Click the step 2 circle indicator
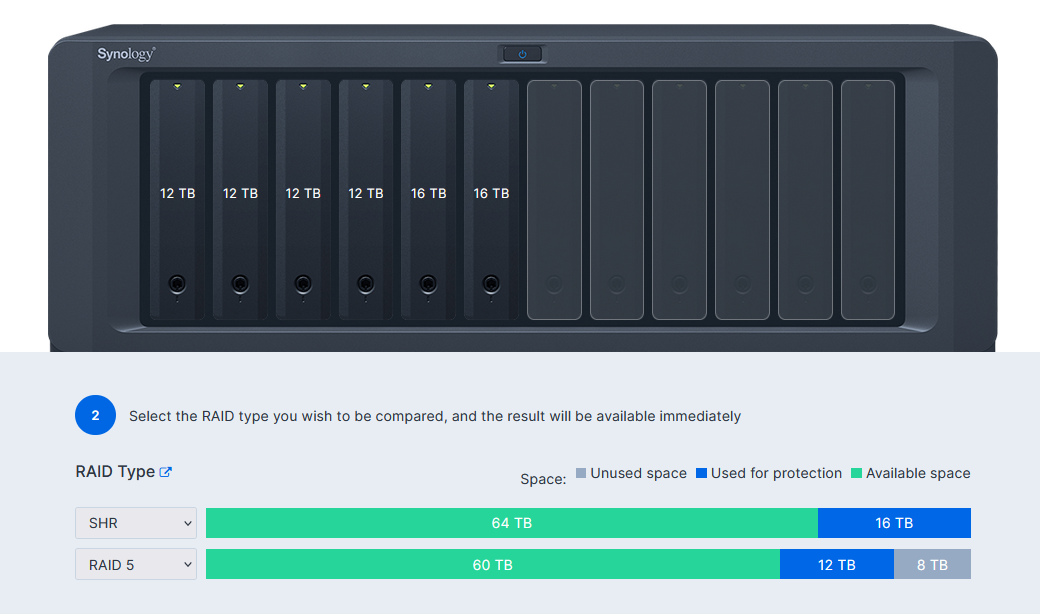This screenshot has height=614, width=1040. pyautogui.click(x=96, y=415)
